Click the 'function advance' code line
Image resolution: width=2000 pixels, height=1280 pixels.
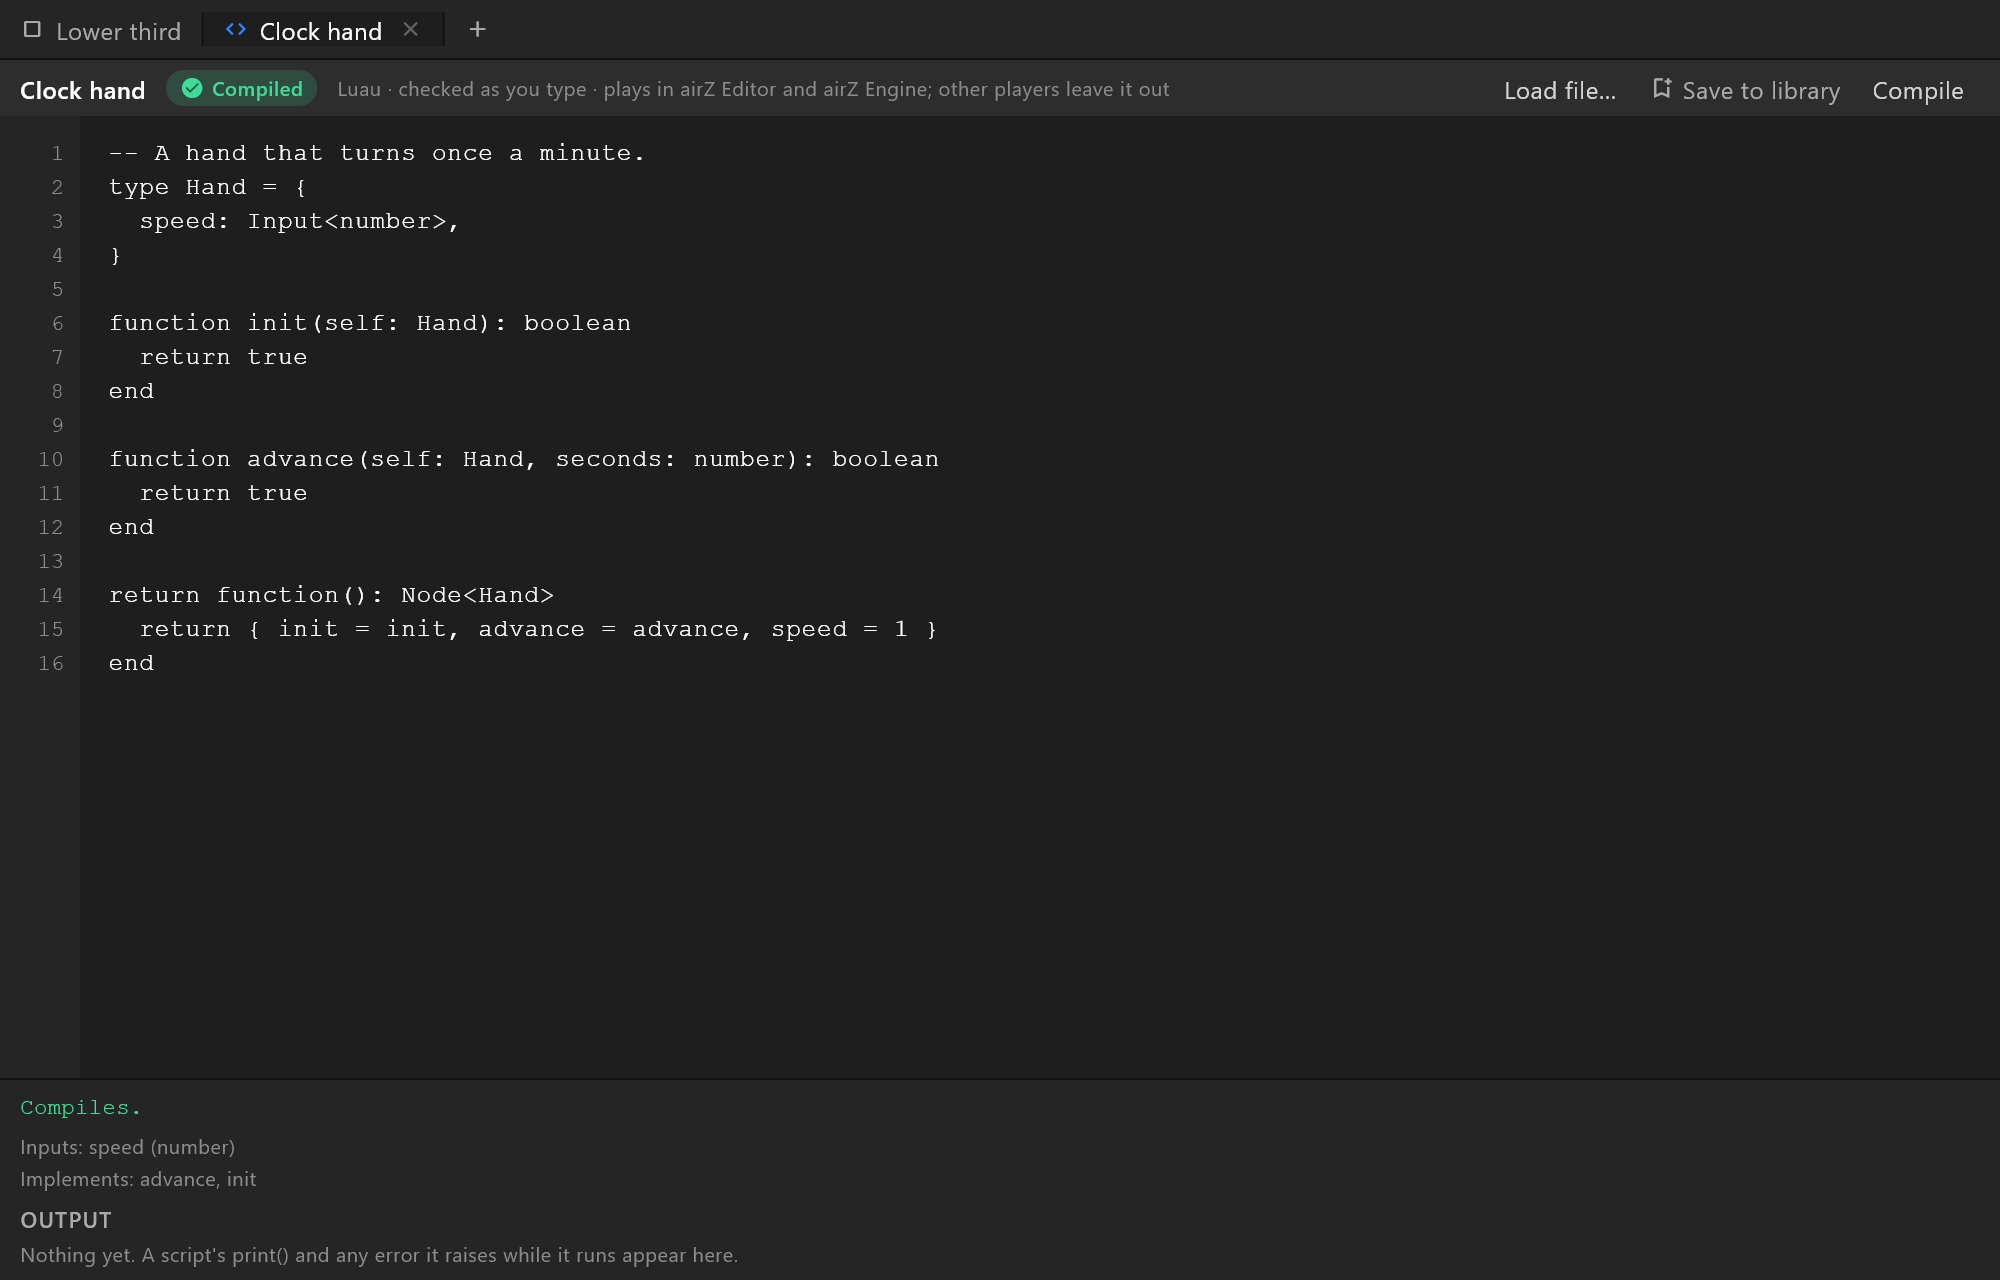tap(524, 459)
